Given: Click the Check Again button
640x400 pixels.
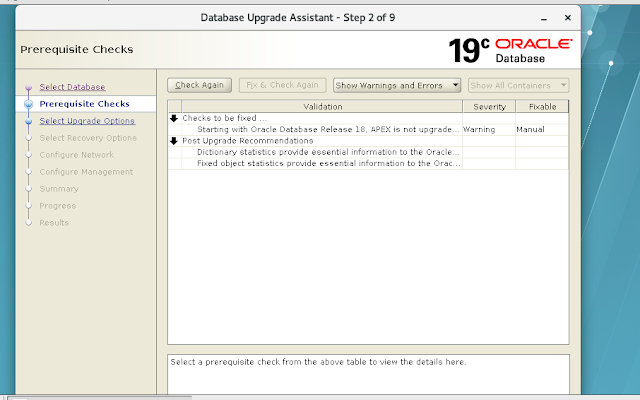Looking at the screenshot, I should pos(199,85).
